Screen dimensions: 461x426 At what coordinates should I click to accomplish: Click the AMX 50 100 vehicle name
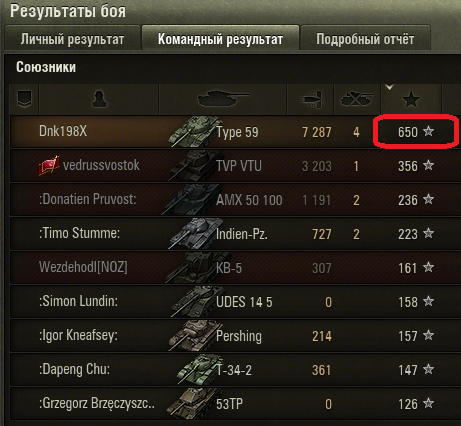click(x=249, y=200)
